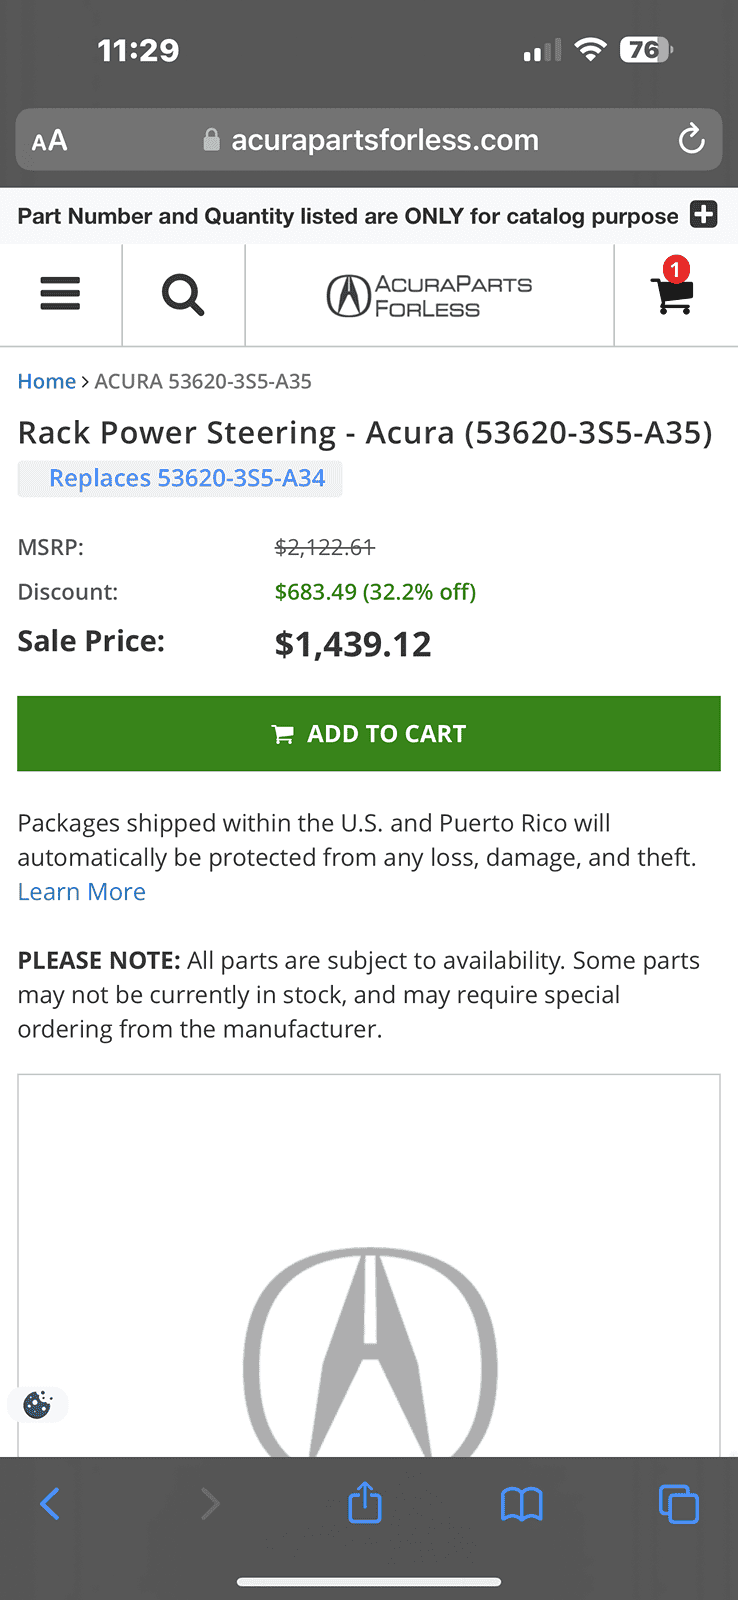Open Safari bookmarks icon
738x1600 pixels.
coord(521,1504)
